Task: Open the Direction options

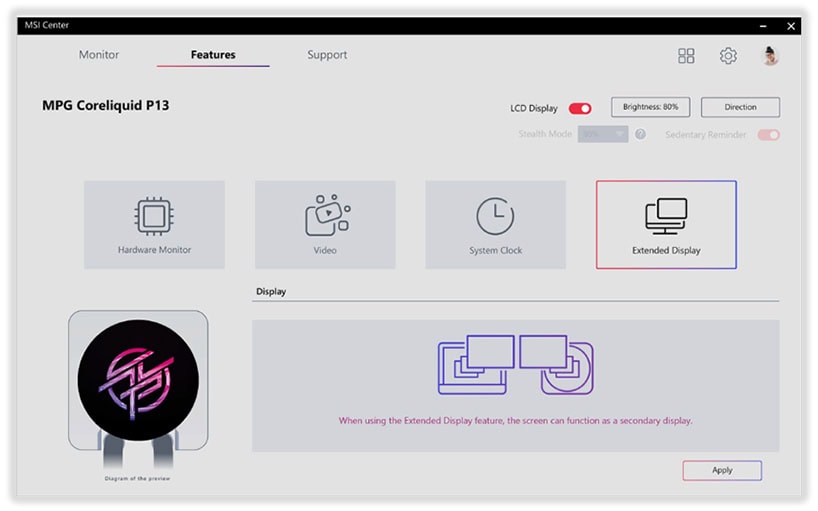Action: click(x=740, y=107)
